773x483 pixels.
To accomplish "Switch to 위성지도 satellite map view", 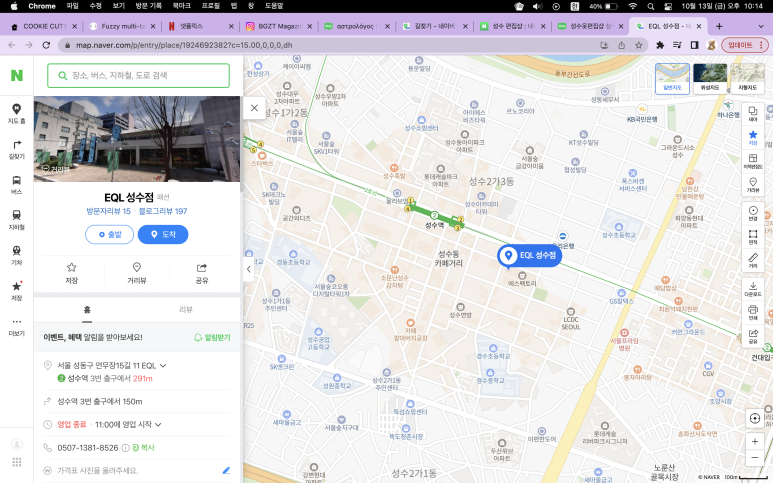I will pyautogui.click(x=710, y=78).
